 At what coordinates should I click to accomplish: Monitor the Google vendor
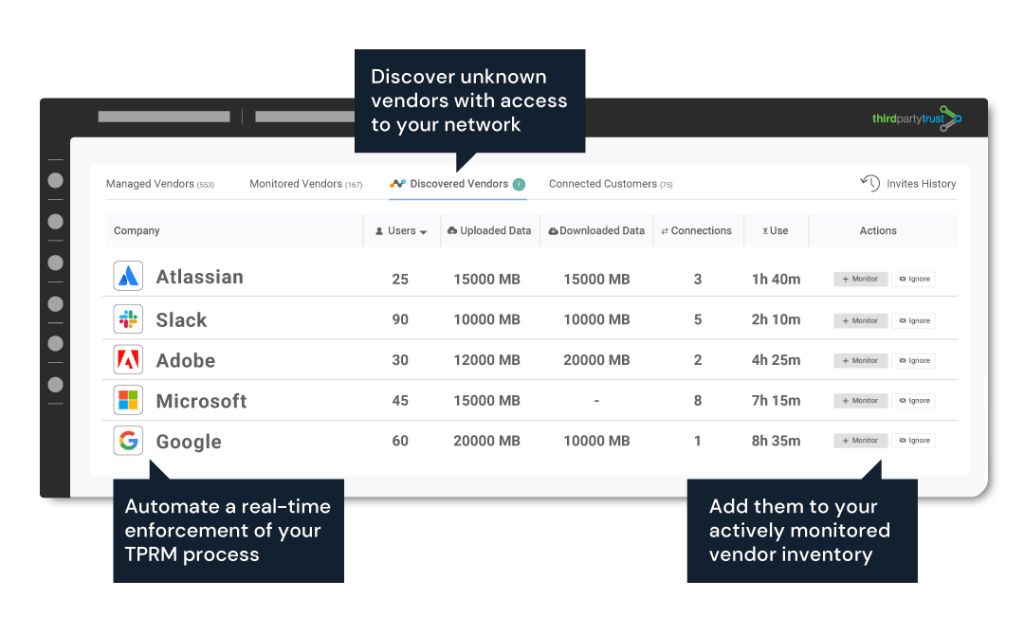point(860,440)
